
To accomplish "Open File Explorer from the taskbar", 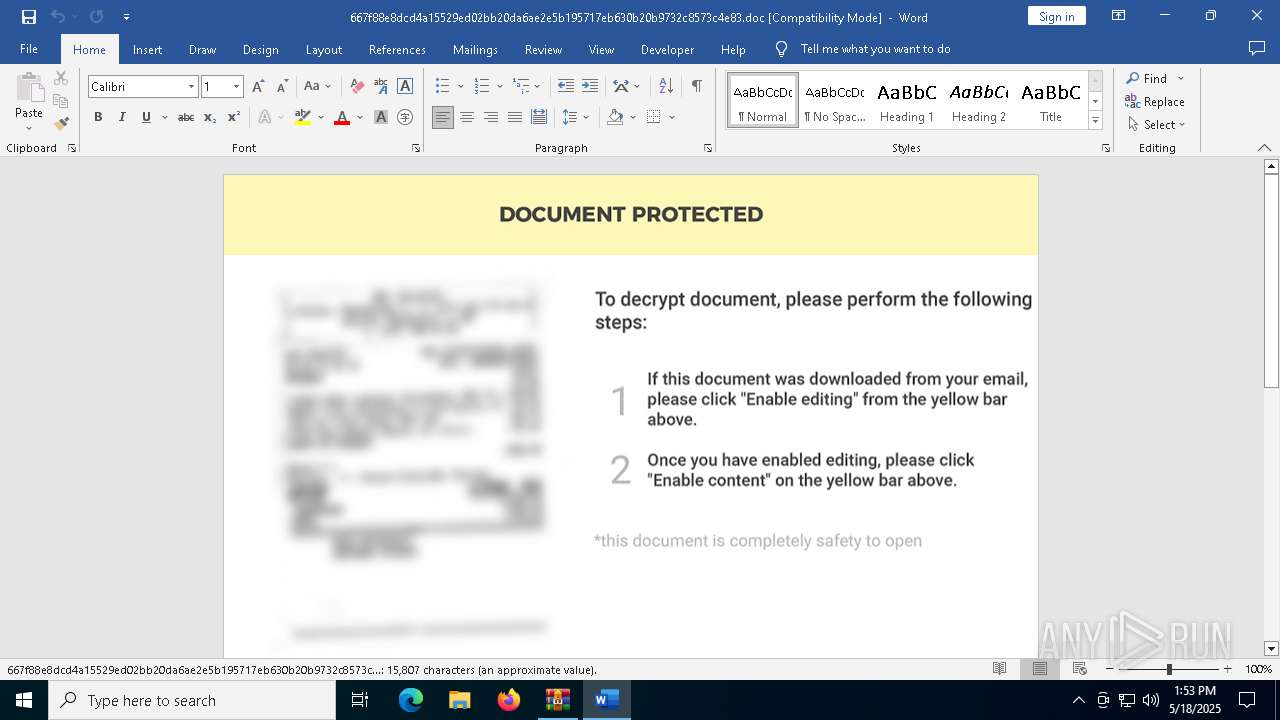I will [460, 700].
